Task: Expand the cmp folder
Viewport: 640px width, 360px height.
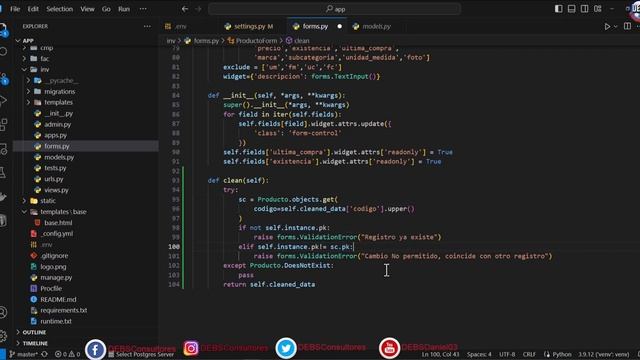Action: 47,48
